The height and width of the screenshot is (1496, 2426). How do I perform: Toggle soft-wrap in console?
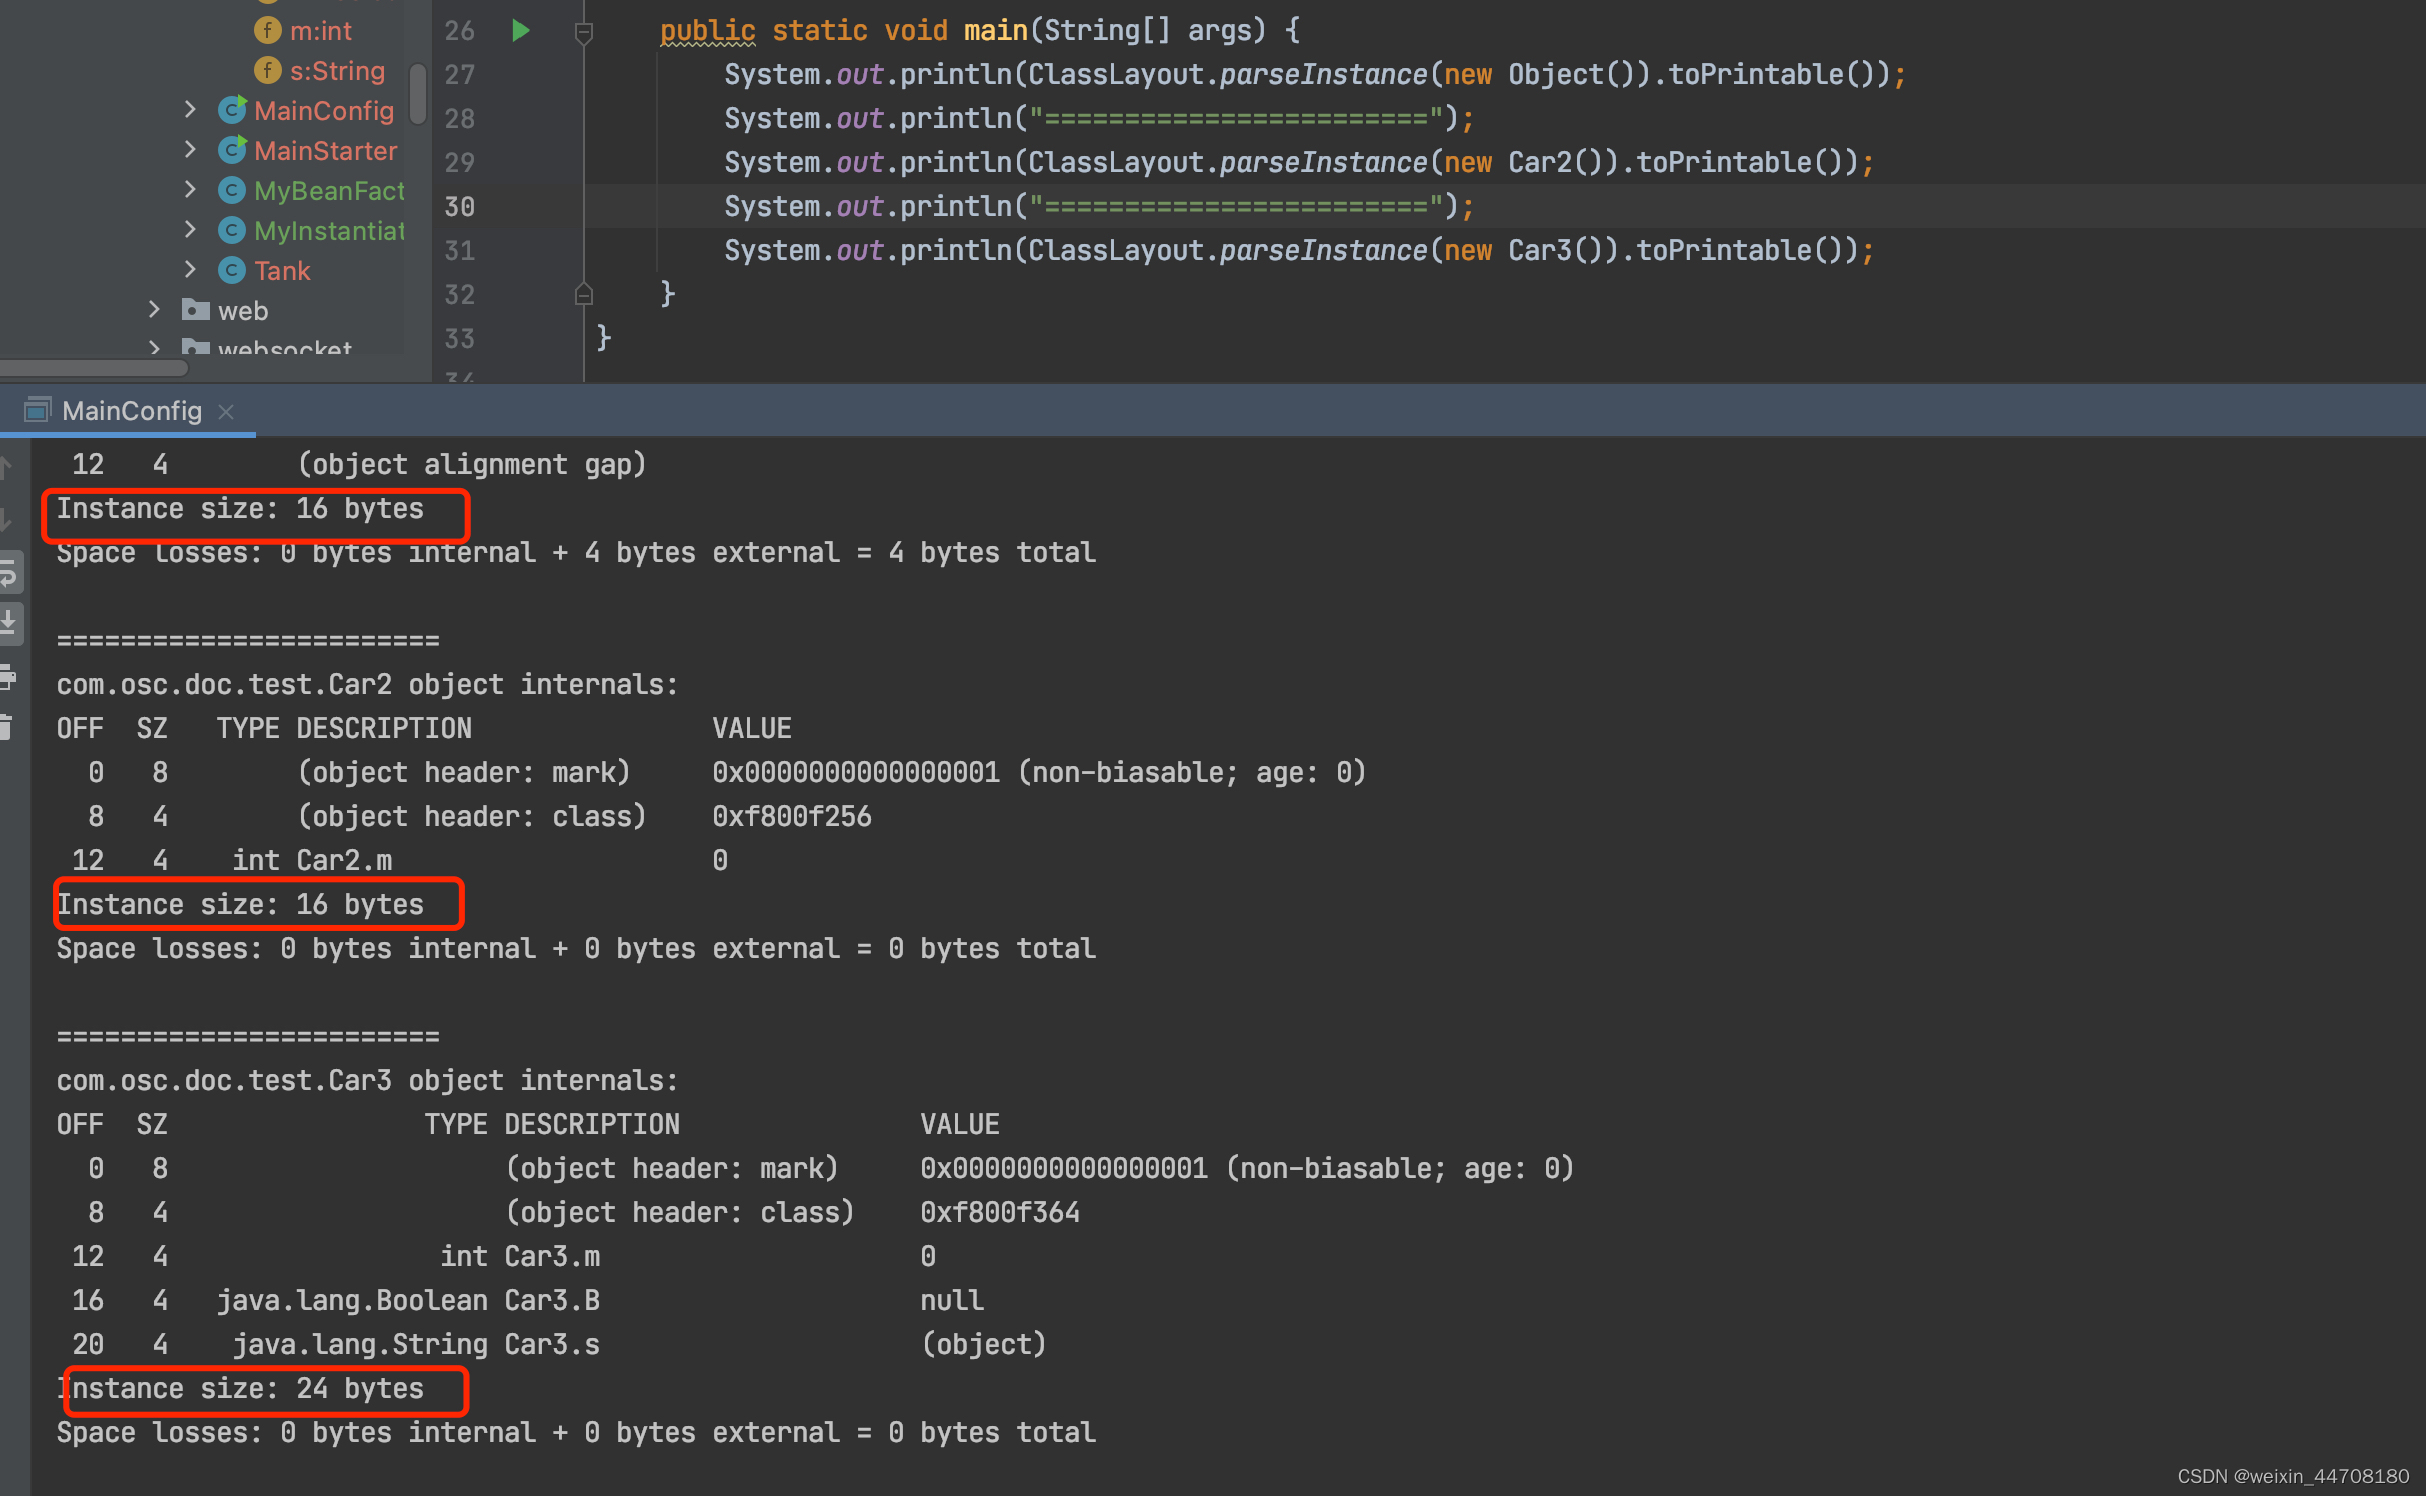8,574
